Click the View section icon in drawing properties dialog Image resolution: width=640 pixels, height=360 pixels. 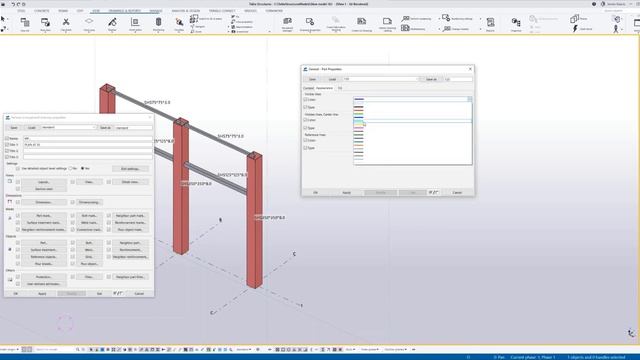pyautogui.click(x=10, y=181)
